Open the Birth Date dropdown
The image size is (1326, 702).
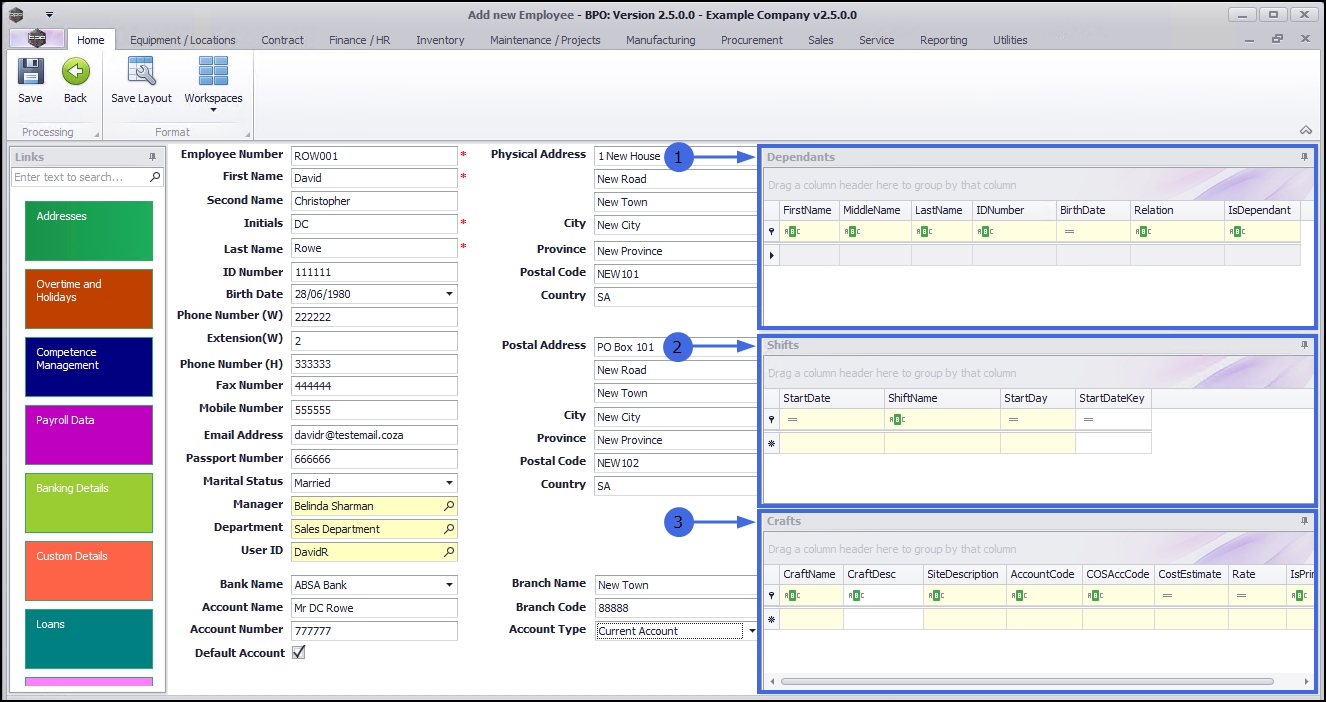tap(449, 294)
